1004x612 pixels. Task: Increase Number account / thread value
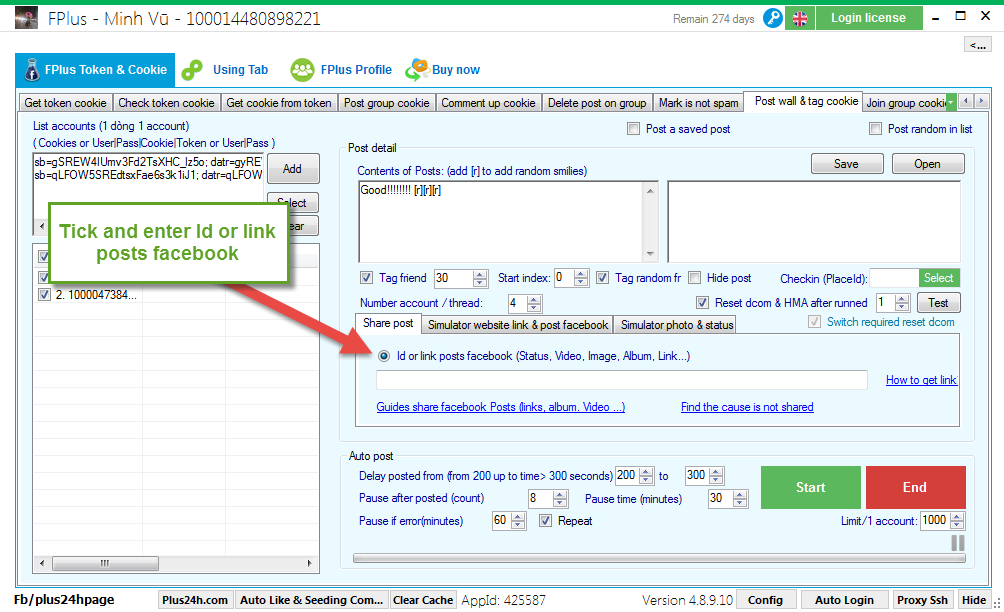(x=534, y=299)
